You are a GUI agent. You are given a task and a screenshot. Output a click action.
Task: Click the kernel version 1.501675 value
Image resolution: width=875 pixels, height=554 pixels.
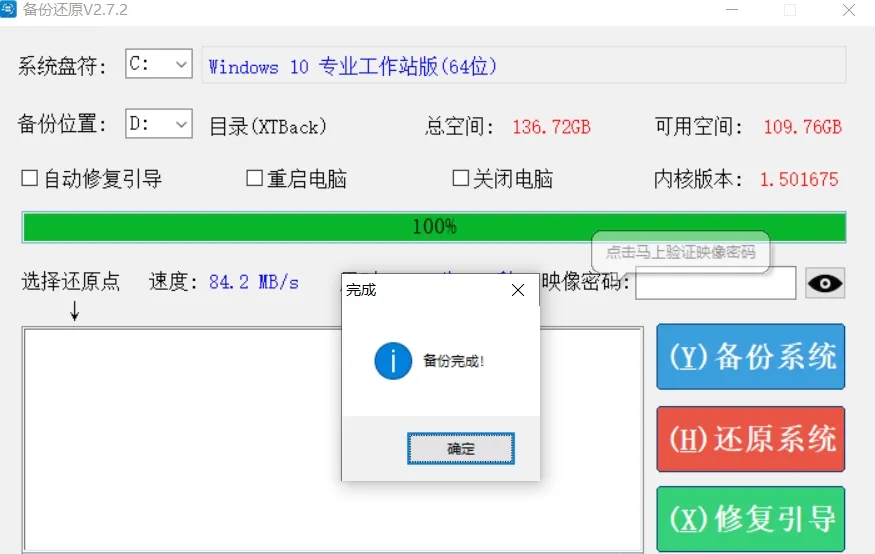(x=799, y=179)
